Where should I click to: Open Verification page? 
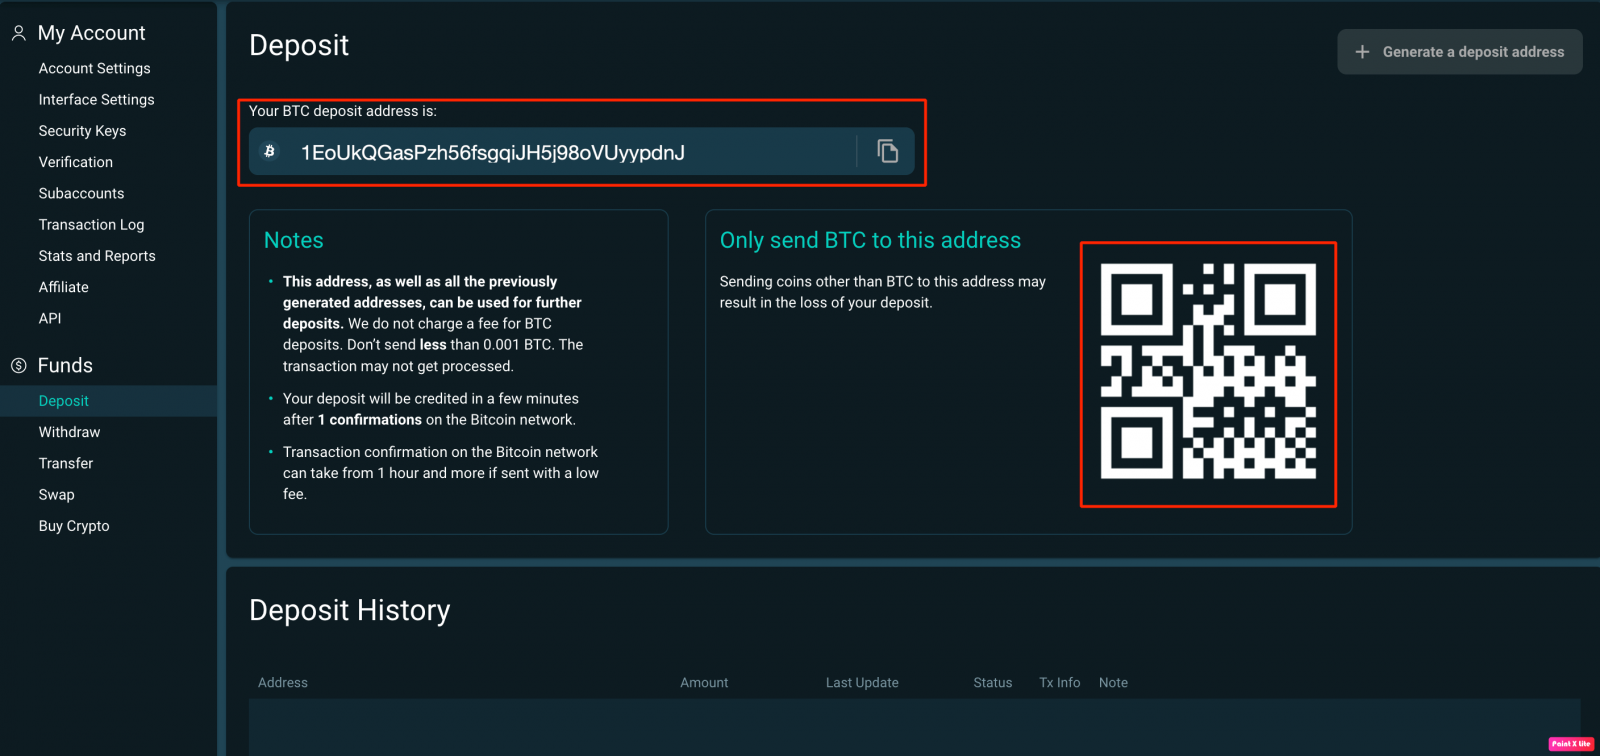[75, 162]
